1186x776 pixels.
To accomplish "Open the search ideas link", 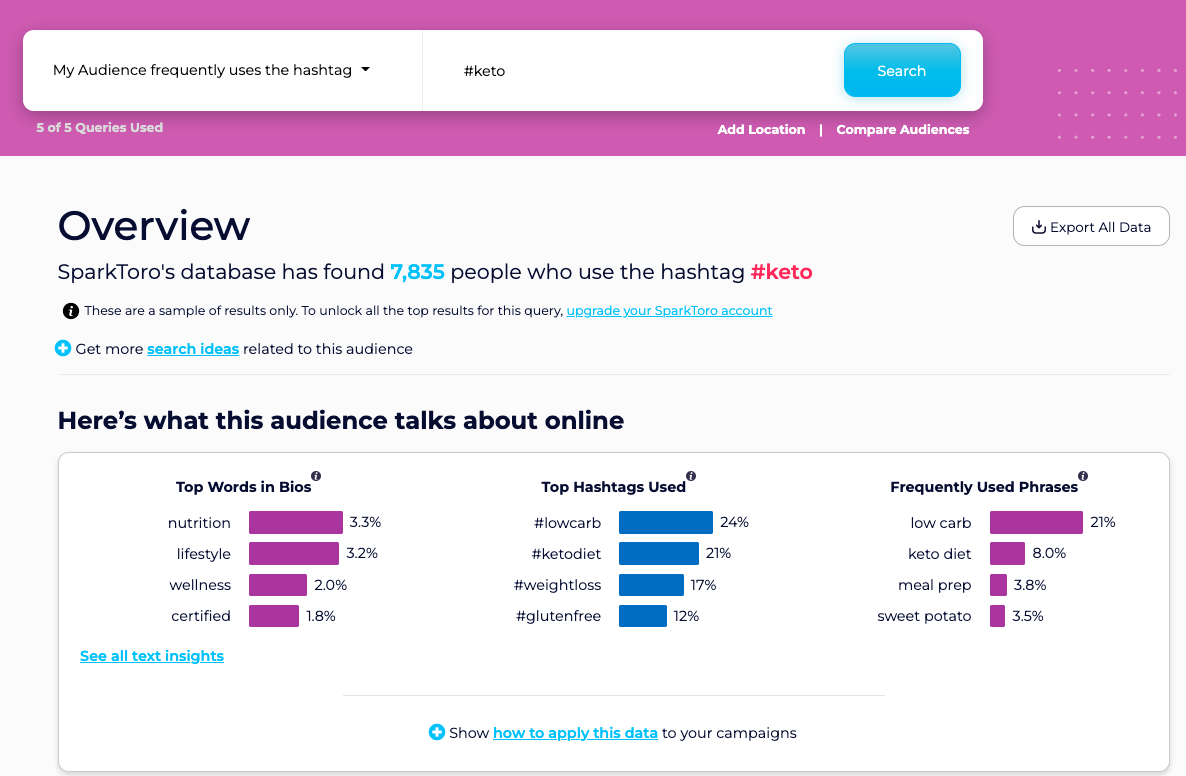I will (193, 349).
